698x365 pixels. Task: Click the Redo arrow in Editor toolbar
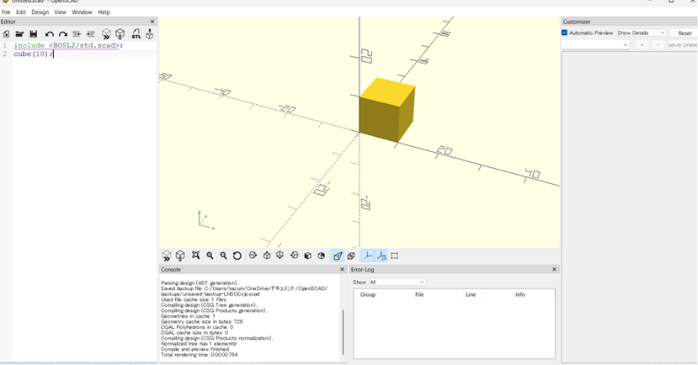click(63, 34)
